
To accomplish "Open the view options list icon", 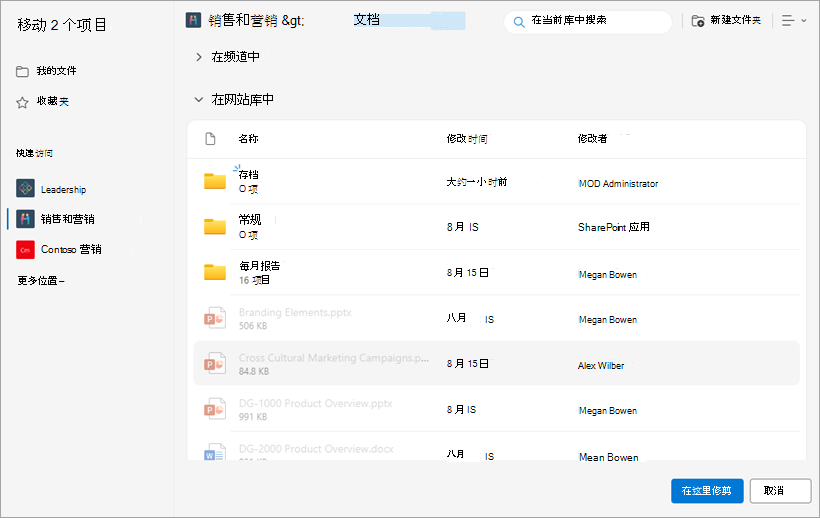I will point(788,21).
